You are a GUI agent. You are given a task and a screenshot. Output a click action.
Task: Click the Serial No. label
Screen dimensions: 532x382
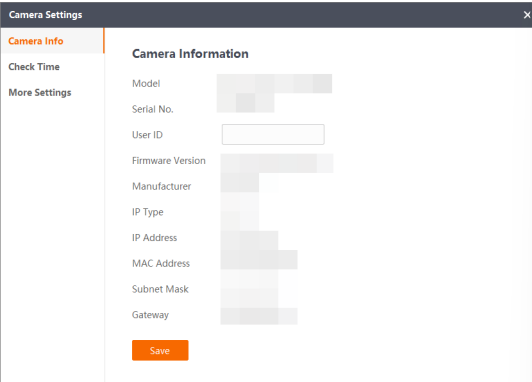[153, 109]
